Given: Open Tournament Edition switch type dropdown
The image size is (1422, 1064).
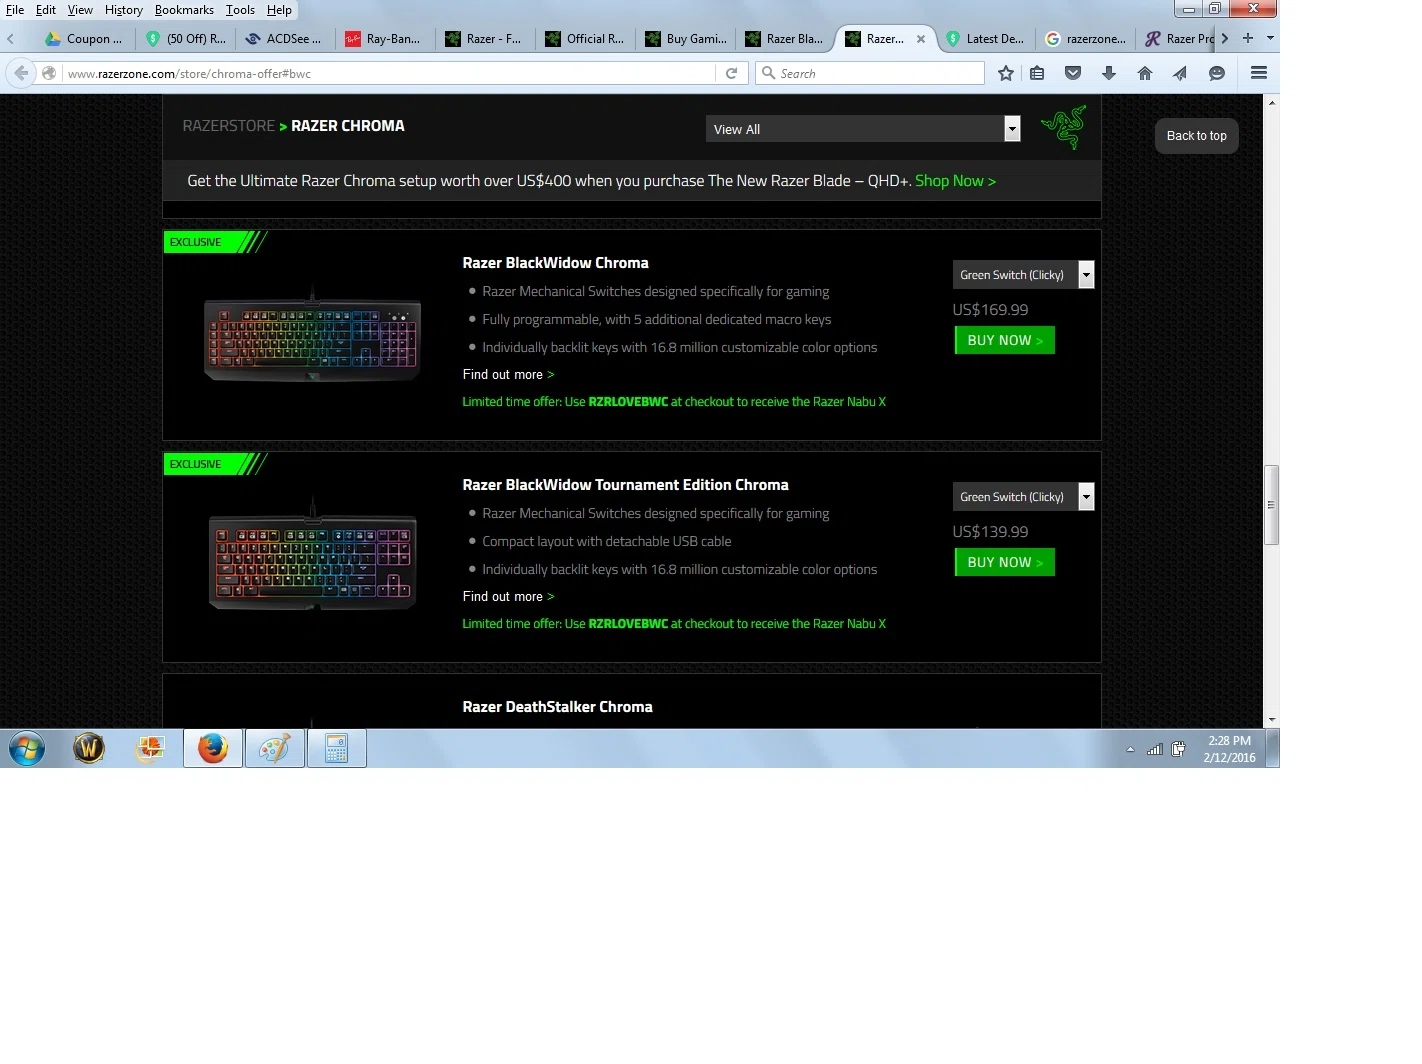Looking at the screenshot, I should [x=1023, y=497].
